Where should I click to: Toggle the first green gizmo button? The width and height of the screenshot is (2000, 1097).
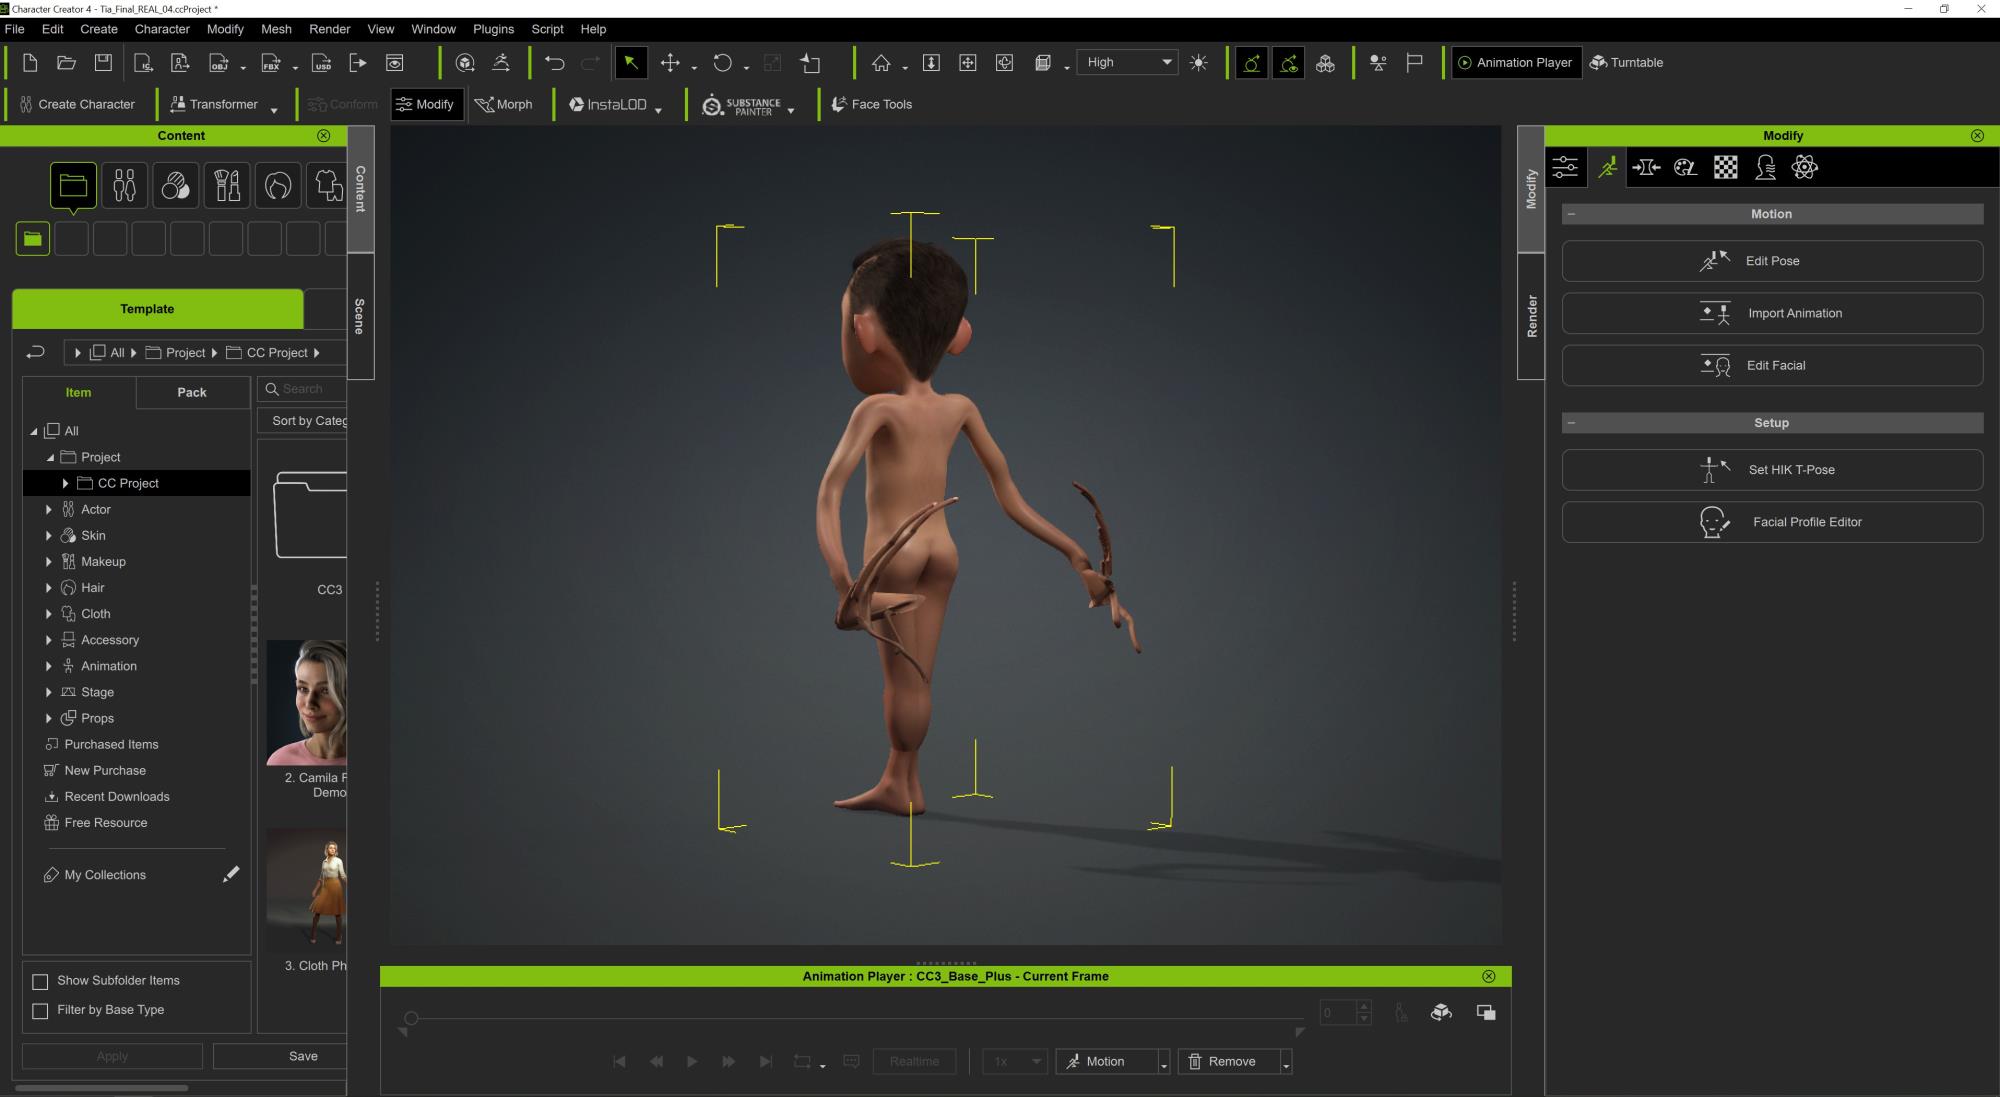pyautogui.click(x=1251, y=63)
